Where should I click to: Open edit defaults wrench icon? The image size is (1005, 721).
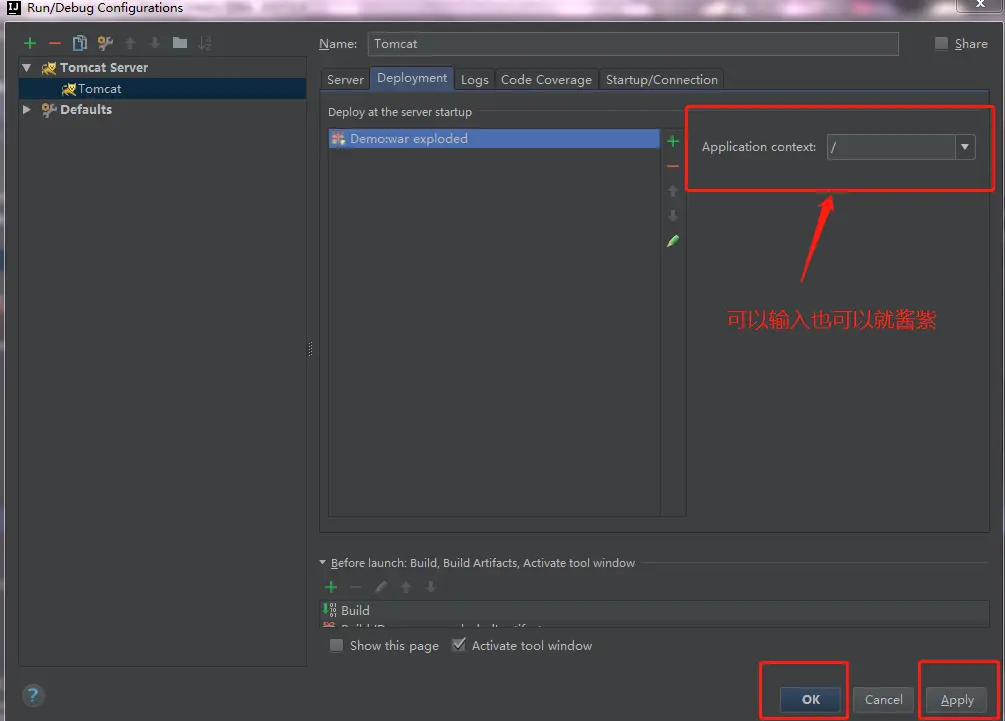pyautogui.click(x=105, y=43)
